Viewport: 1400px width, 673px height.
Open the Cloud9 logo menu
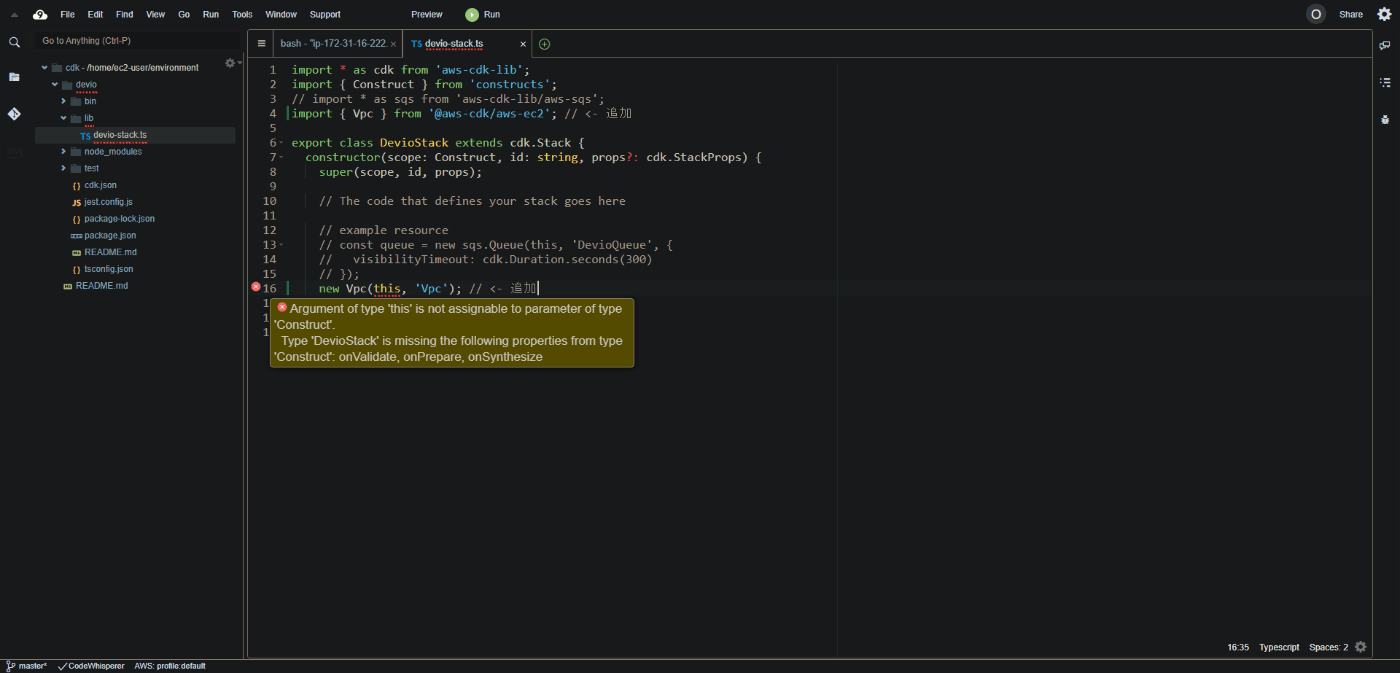pyautogui.click(x=40, y=14)
